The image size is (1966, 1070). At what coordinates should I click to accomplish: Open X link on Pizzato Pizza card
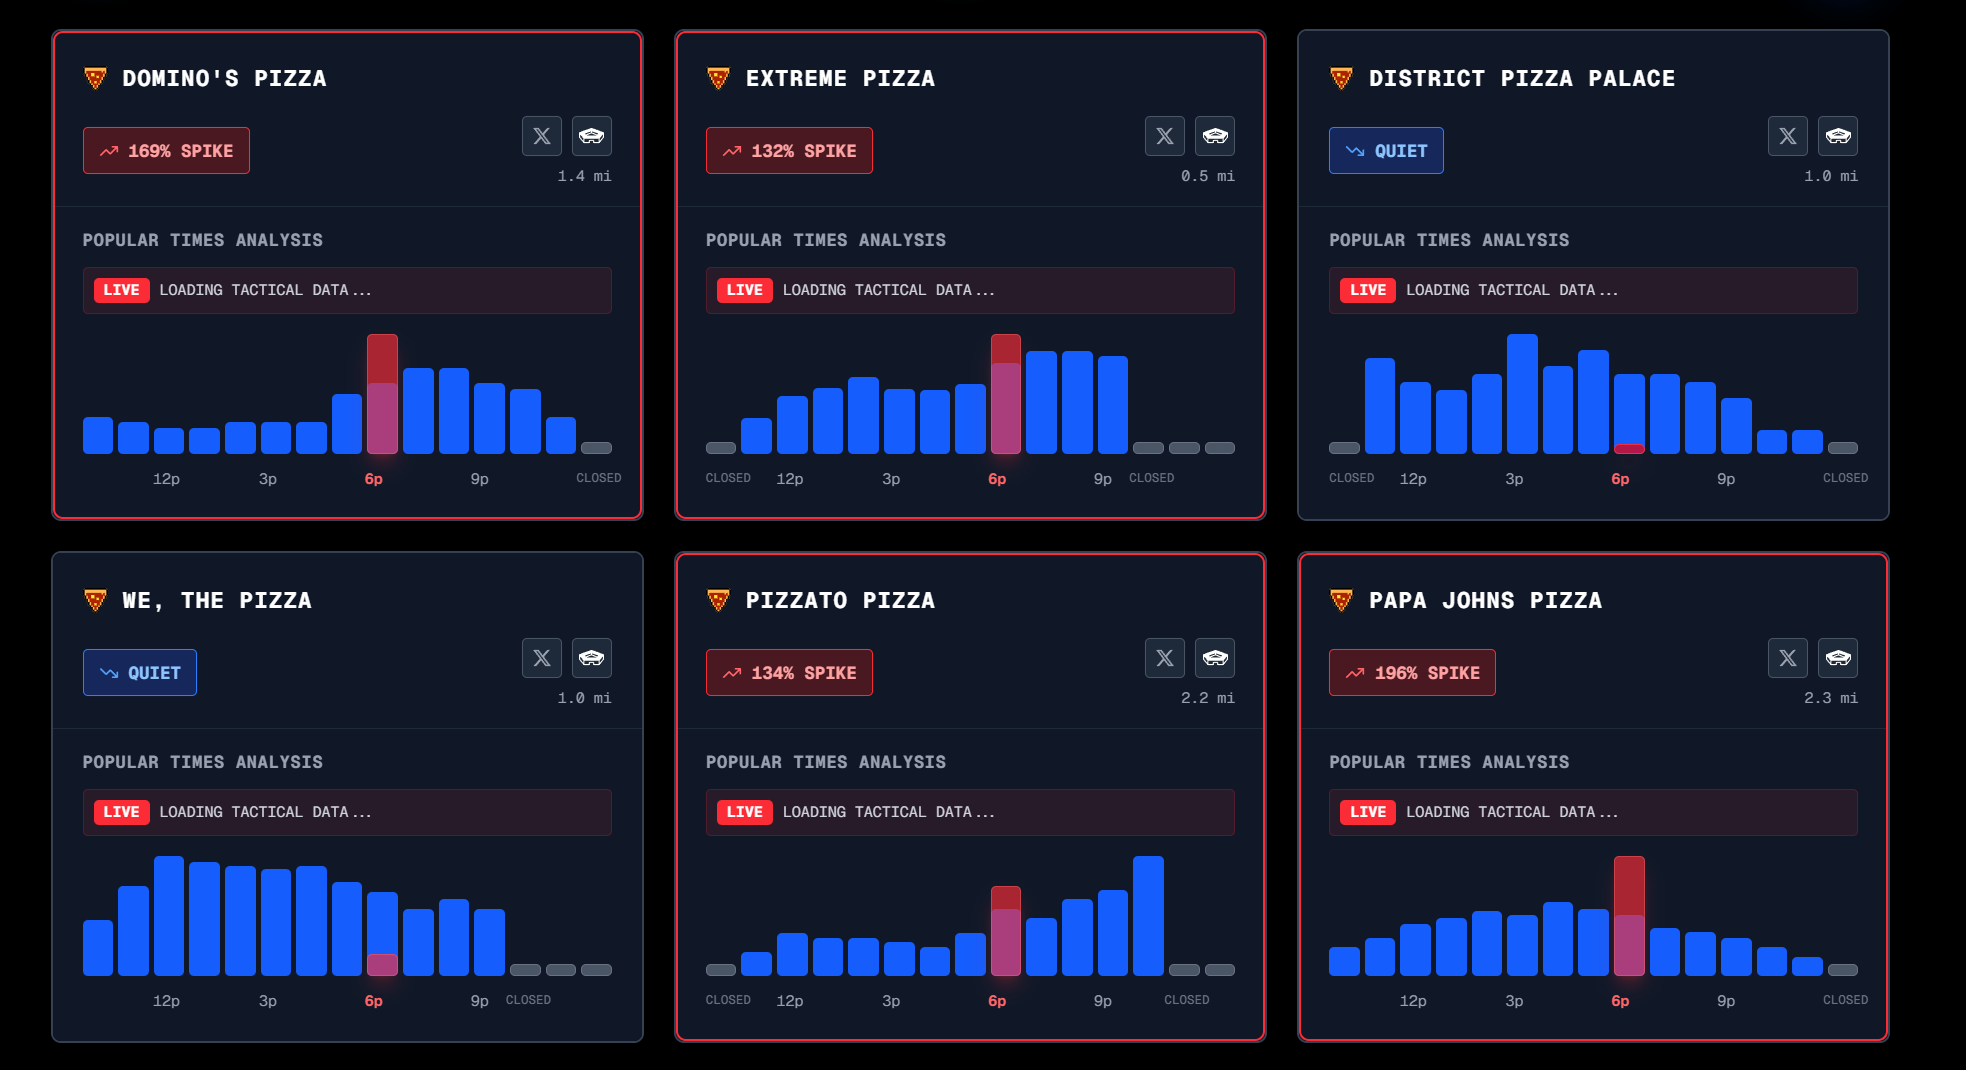[x=1165, y=658]
